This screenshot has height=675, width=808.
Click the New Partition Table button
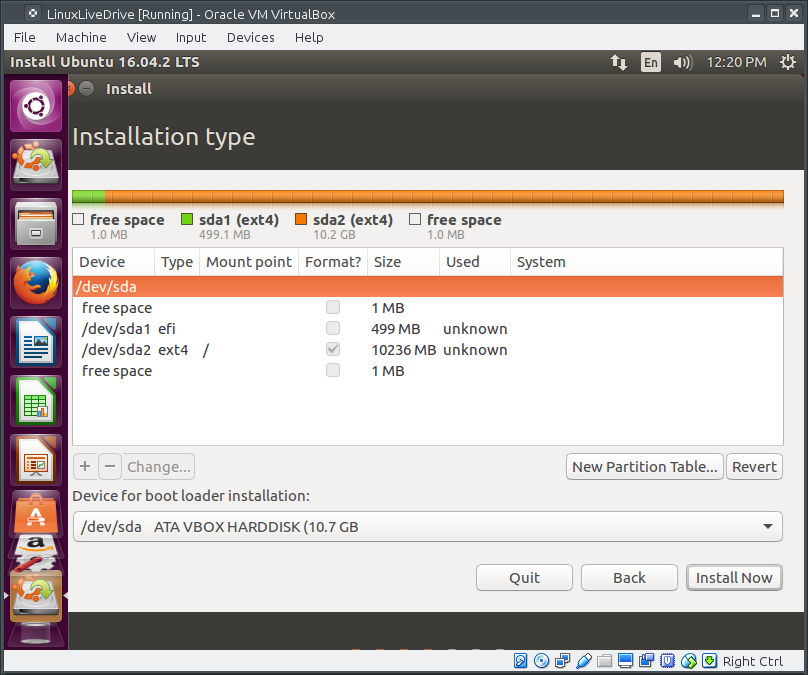click(644, 466)
